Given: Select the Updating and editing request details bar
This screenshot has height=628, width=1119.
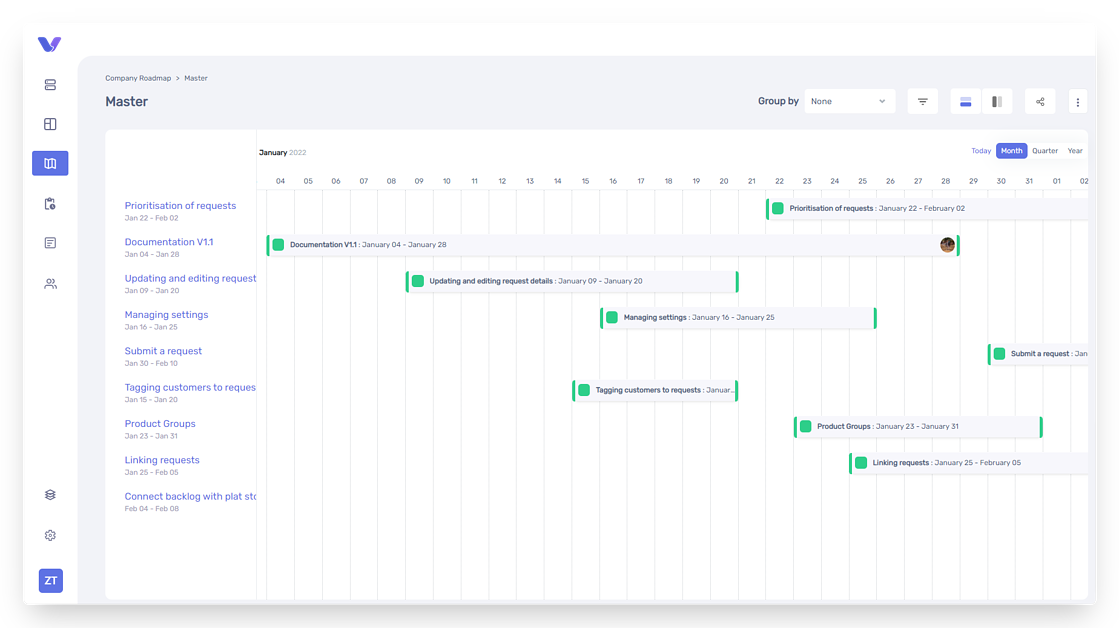Looking at the screenshot, I should pyautogui.click(x=572, y=281).
